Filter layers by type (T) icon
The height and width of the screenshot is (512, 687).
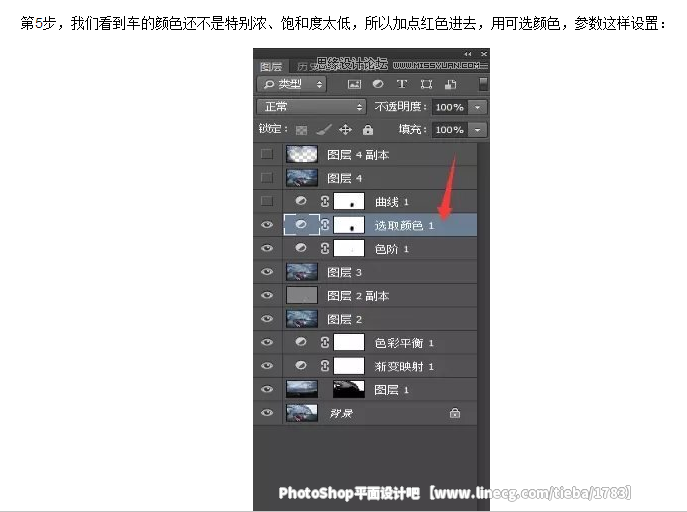pyautogui.click(x=402, y=84)
